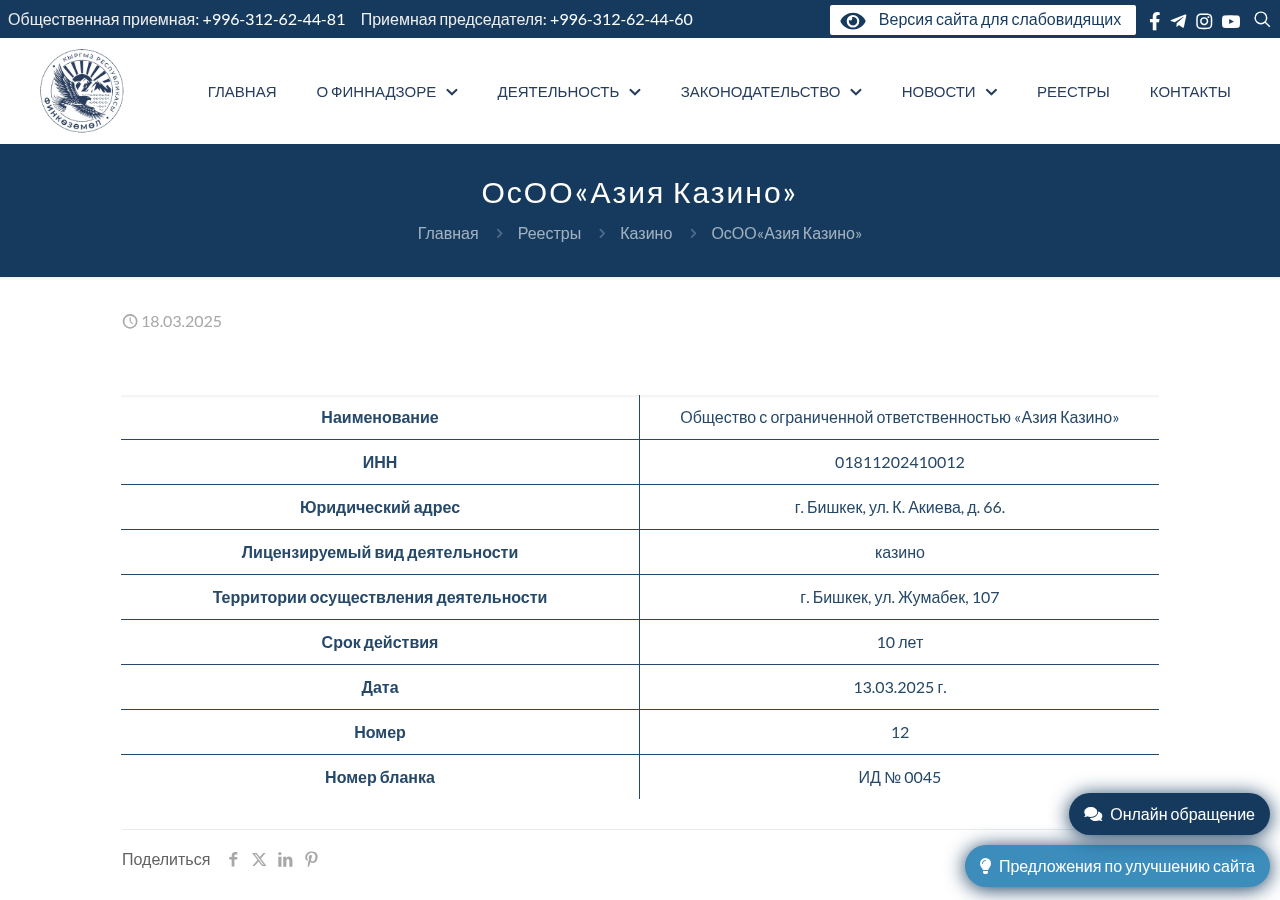1280x900 pixels.
Task: Click the chairman reception phone number
Action: click(621, 19)
